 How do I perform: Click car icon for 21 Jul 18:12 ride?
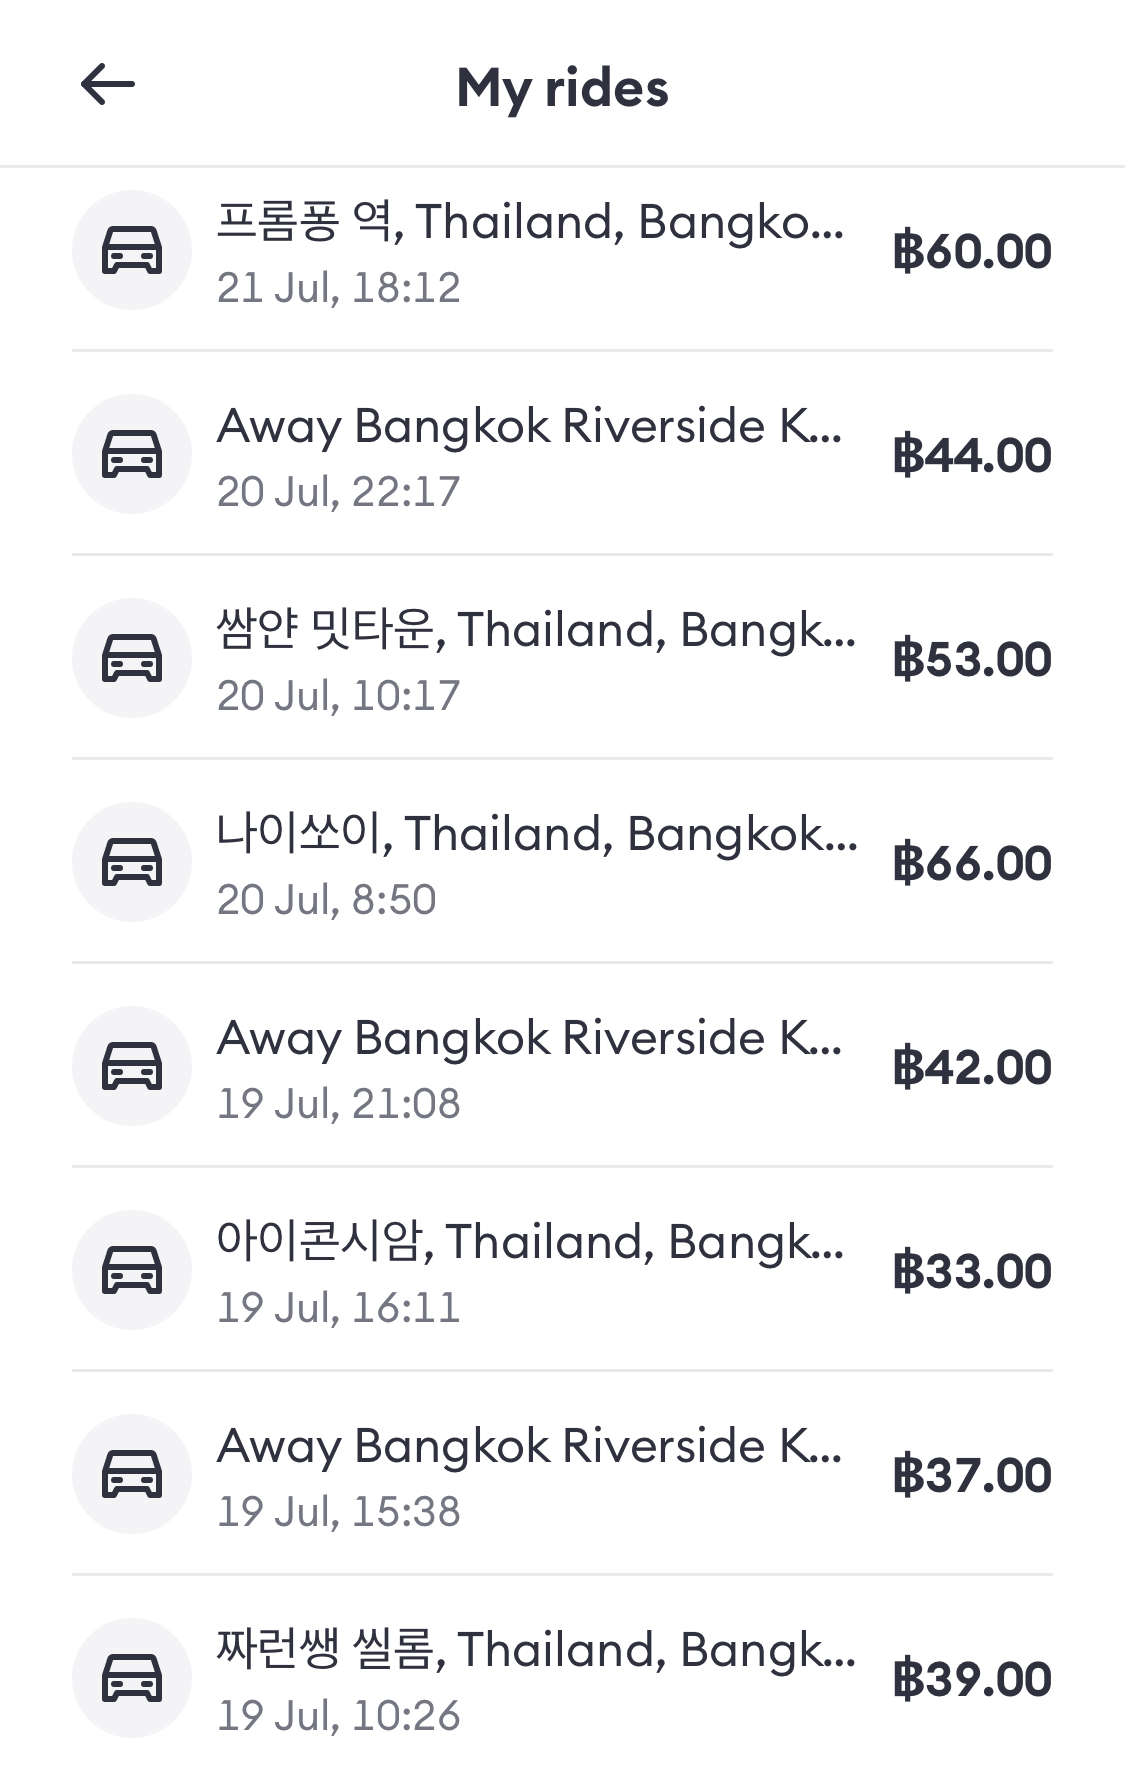[132, 250]
